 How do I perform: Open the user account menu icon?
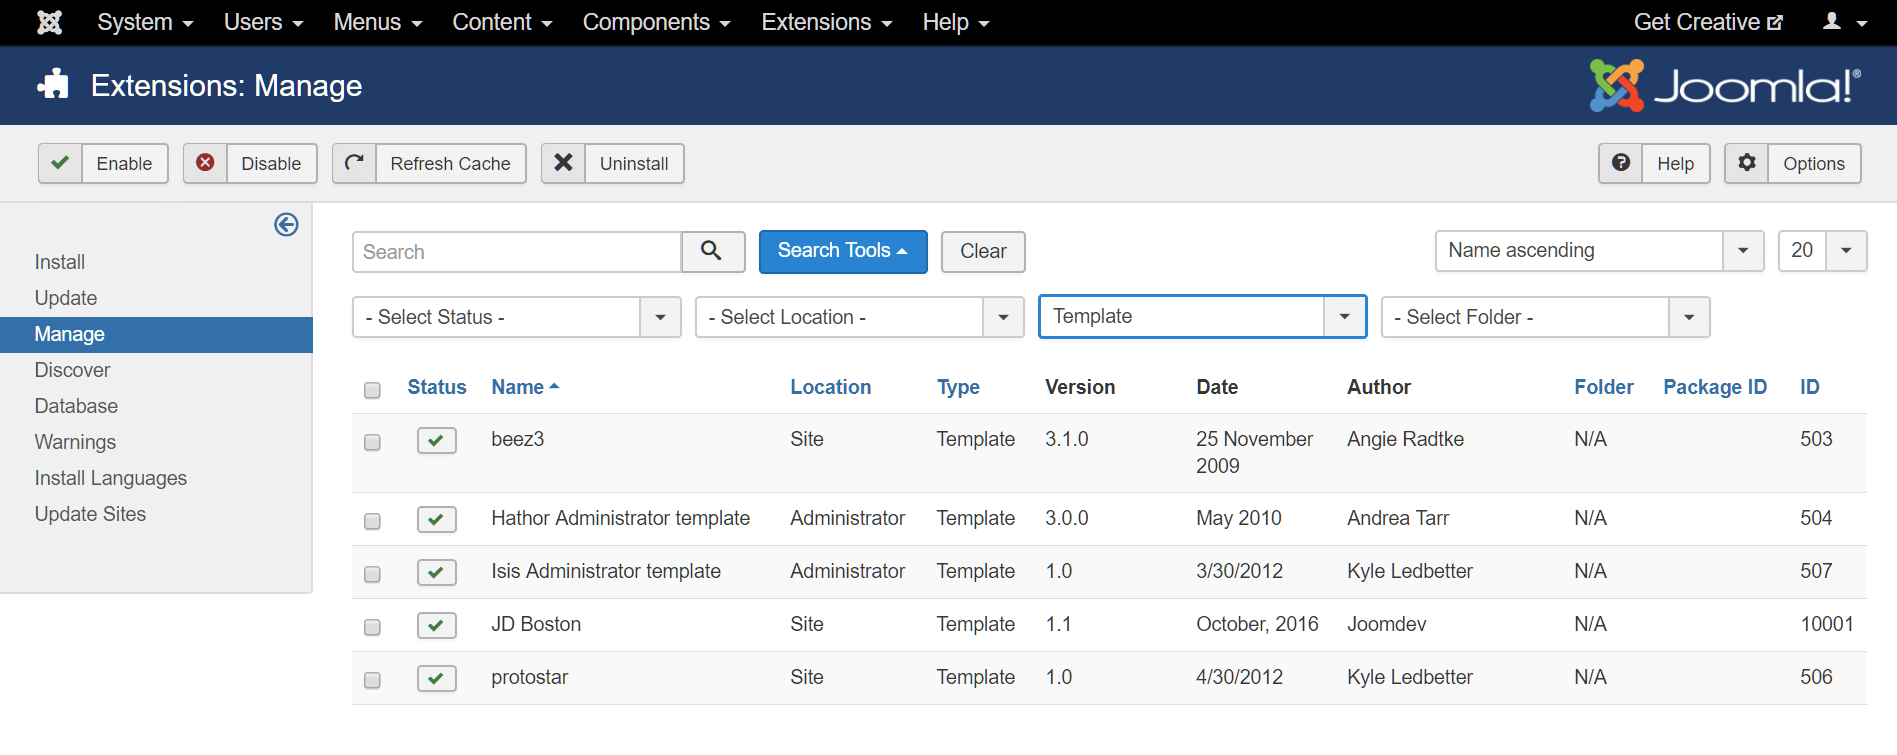pyautogui.click(x=1844, y=22)
